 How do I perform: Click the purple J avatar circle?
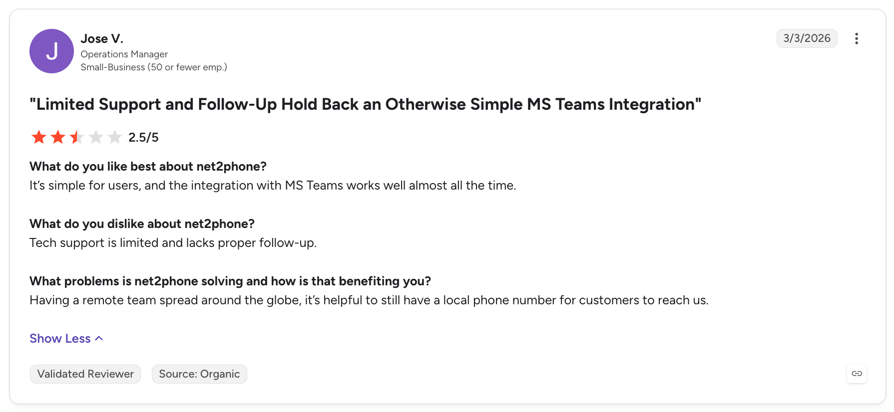click(x=51, y=51)
